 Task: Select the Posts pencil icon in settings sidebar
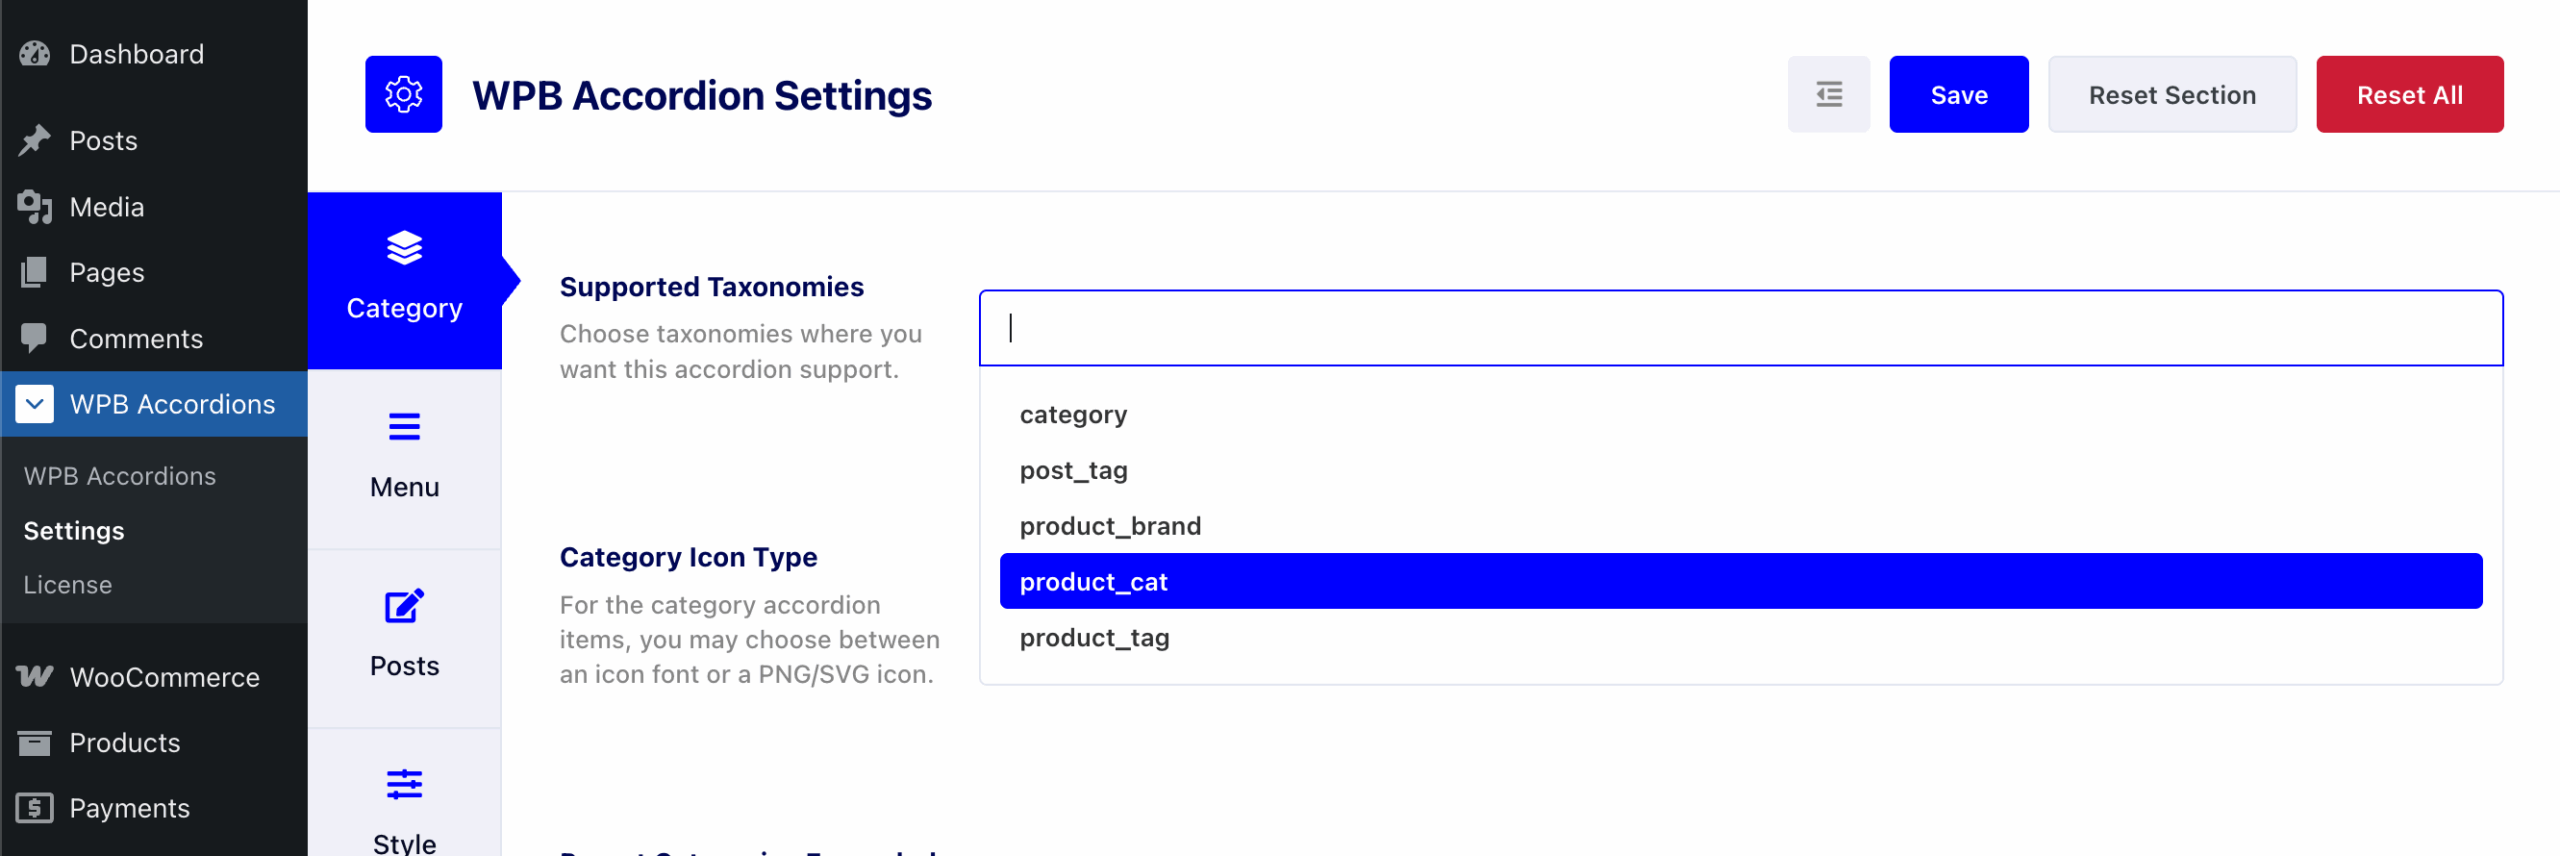pos(404,605)
